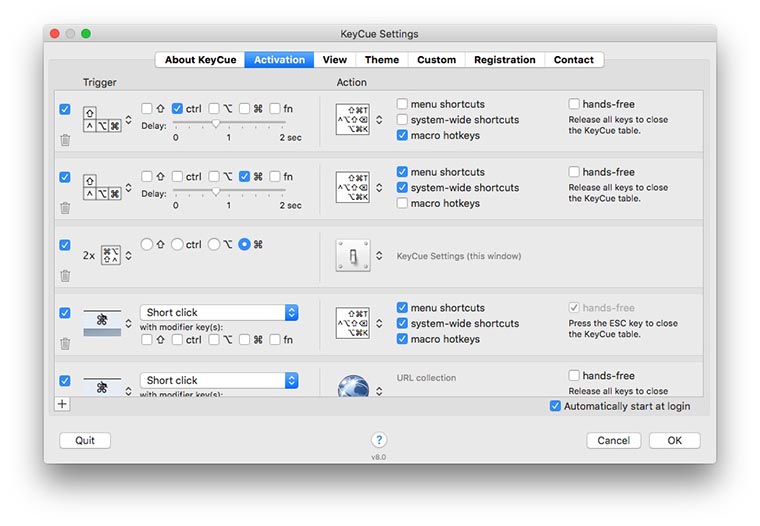Check the shift modifier in first row

tap(146, 109)
